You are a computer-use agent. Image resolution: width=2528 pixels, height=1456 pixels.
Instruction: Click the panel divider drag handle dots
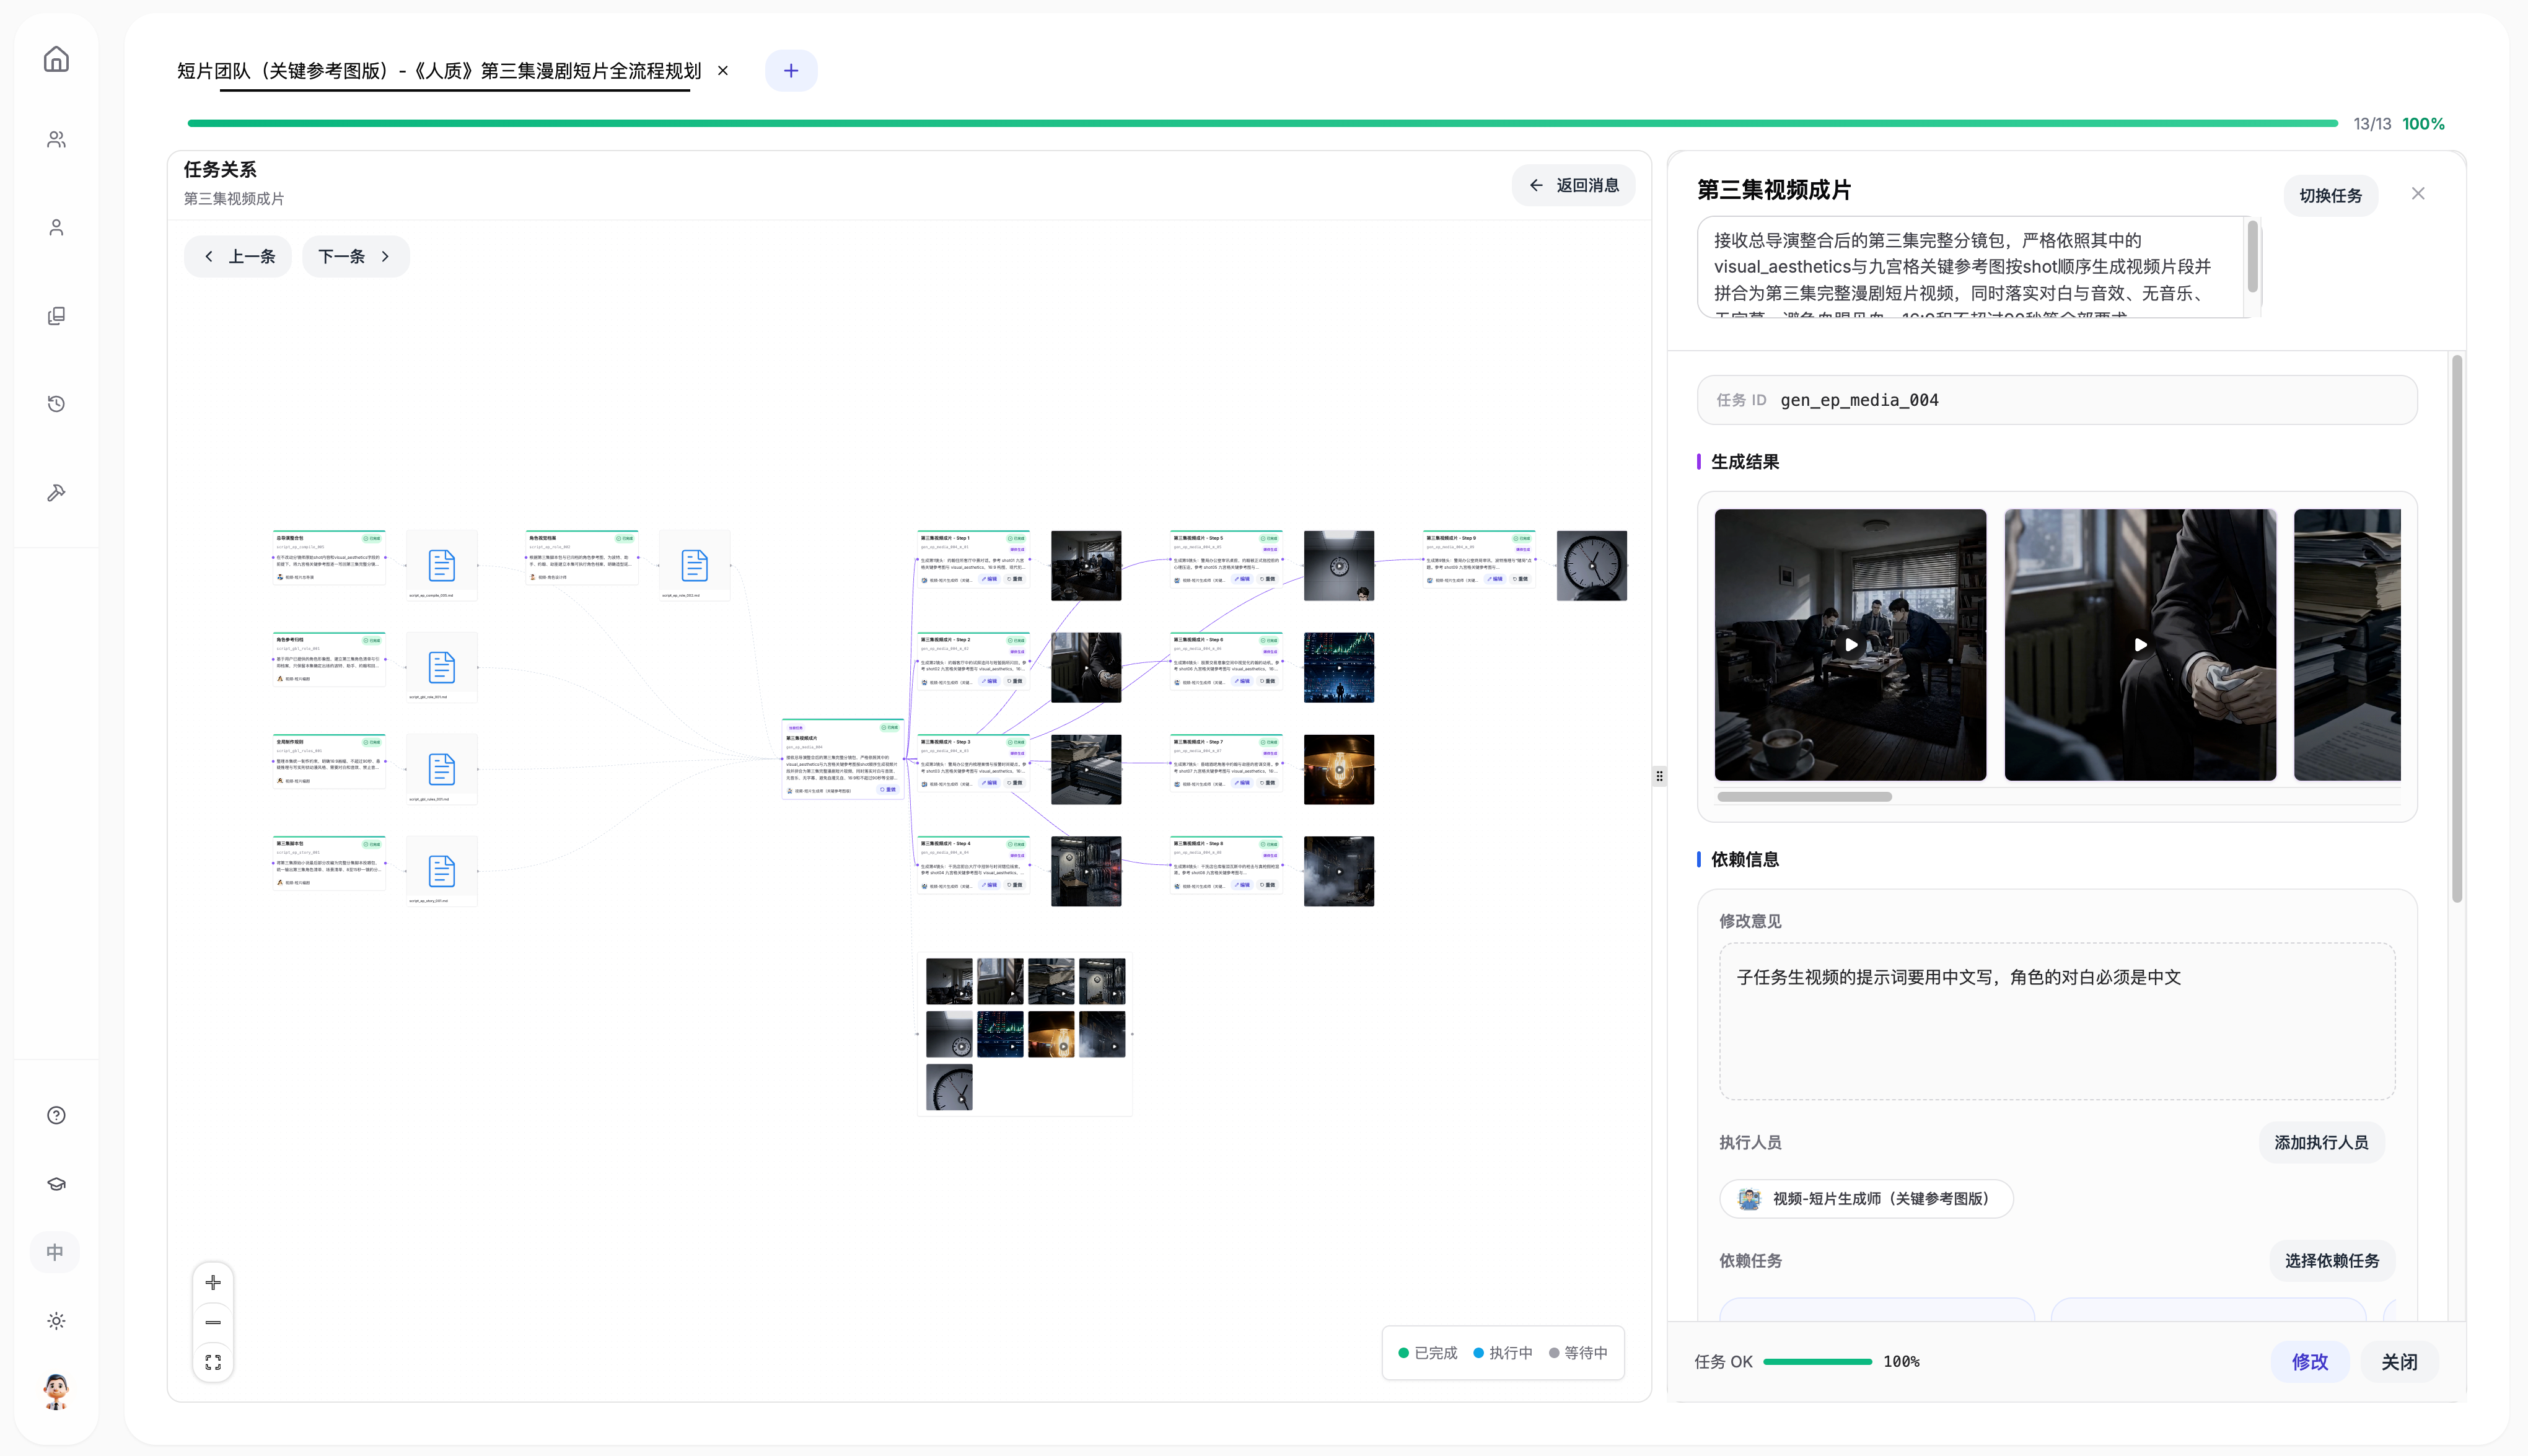tap(1659, 776)
